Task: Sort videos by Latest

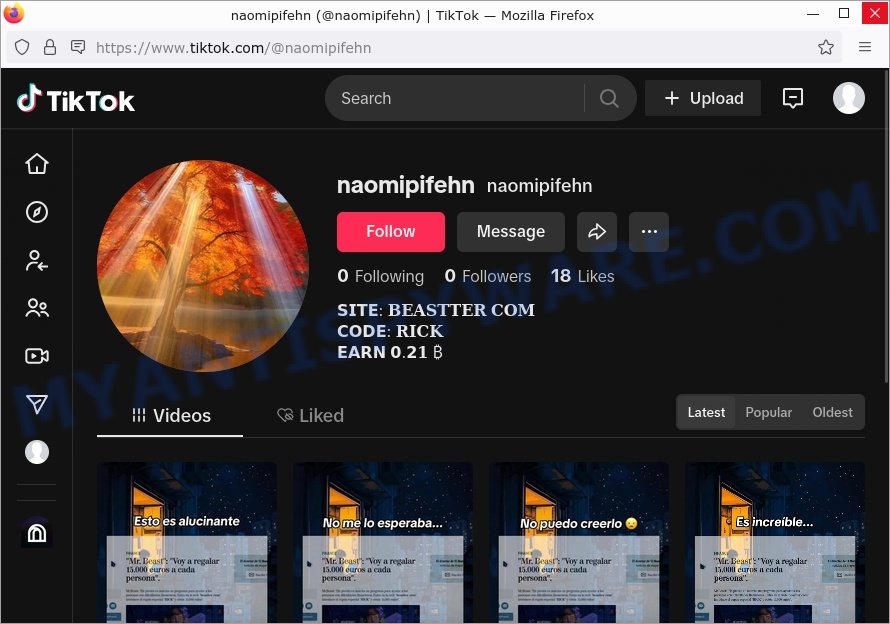Action: pyautogui.click(x=706, y=412)
